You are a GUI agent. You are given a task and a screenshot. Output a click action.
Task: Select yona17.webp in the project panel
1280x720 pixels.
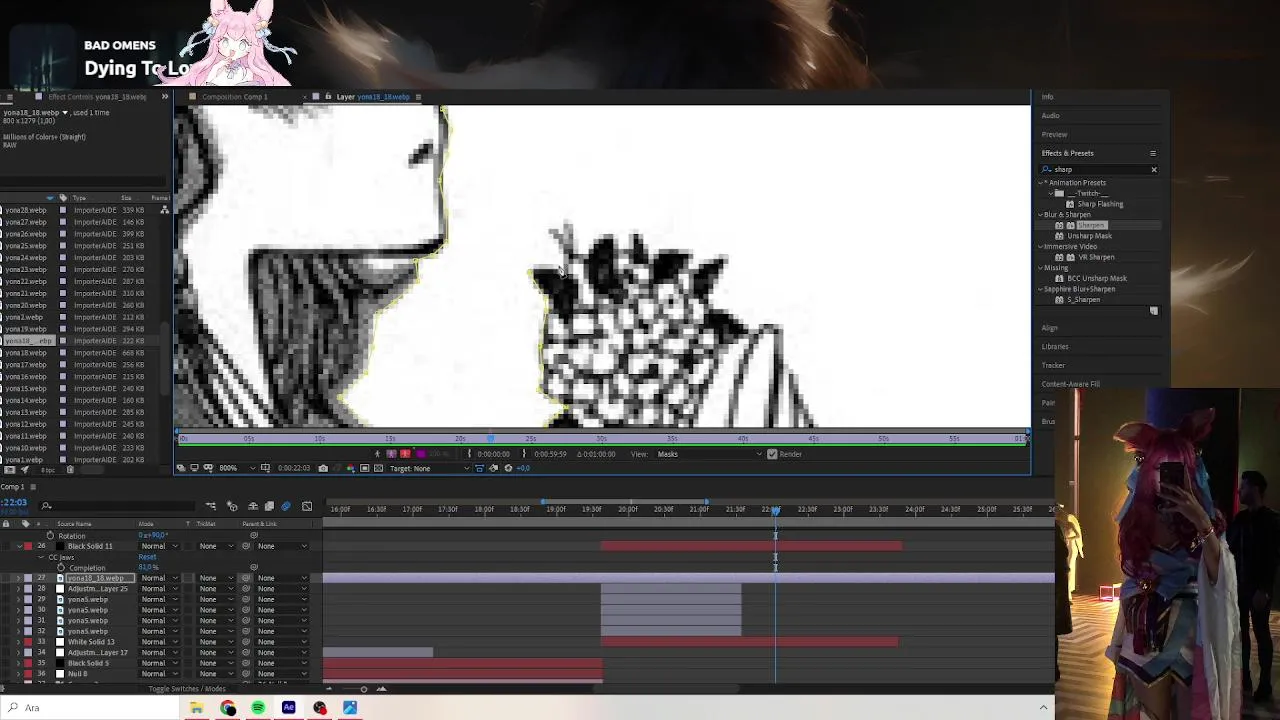(x=26, y=365)
